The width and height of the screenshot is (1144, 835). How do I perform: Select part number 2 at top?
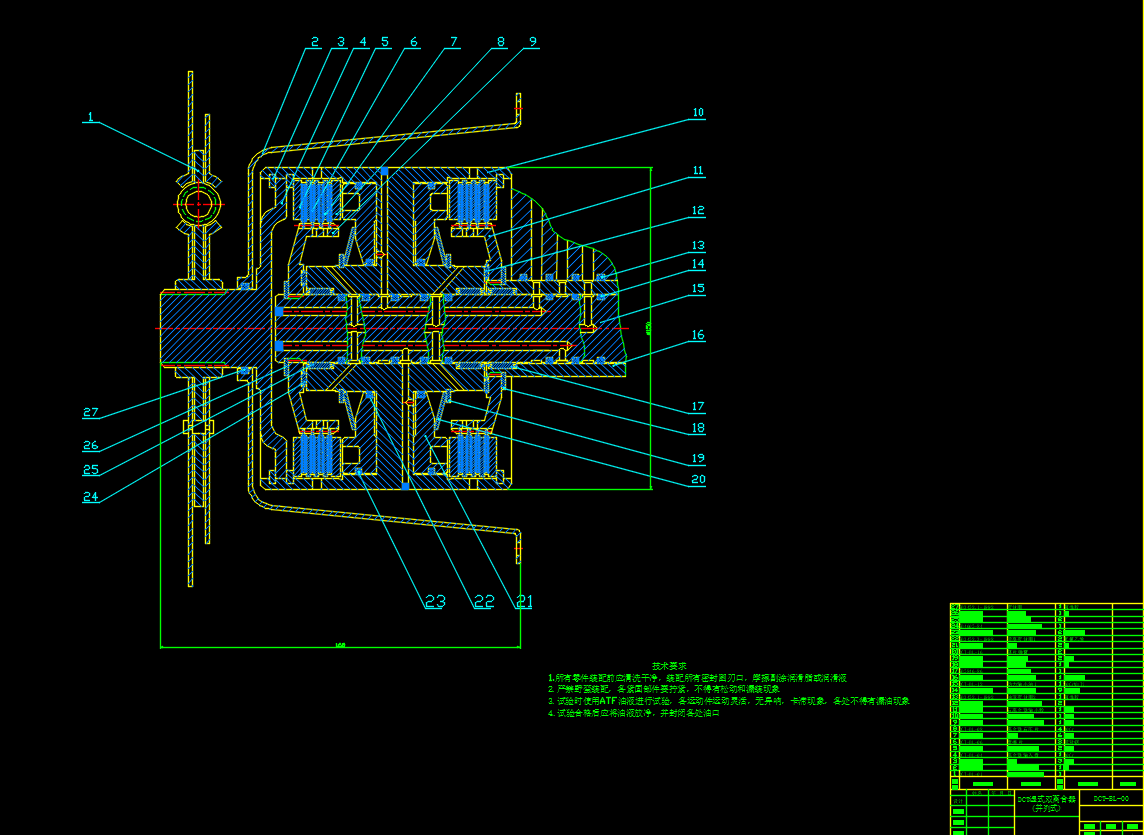[314, 42]
